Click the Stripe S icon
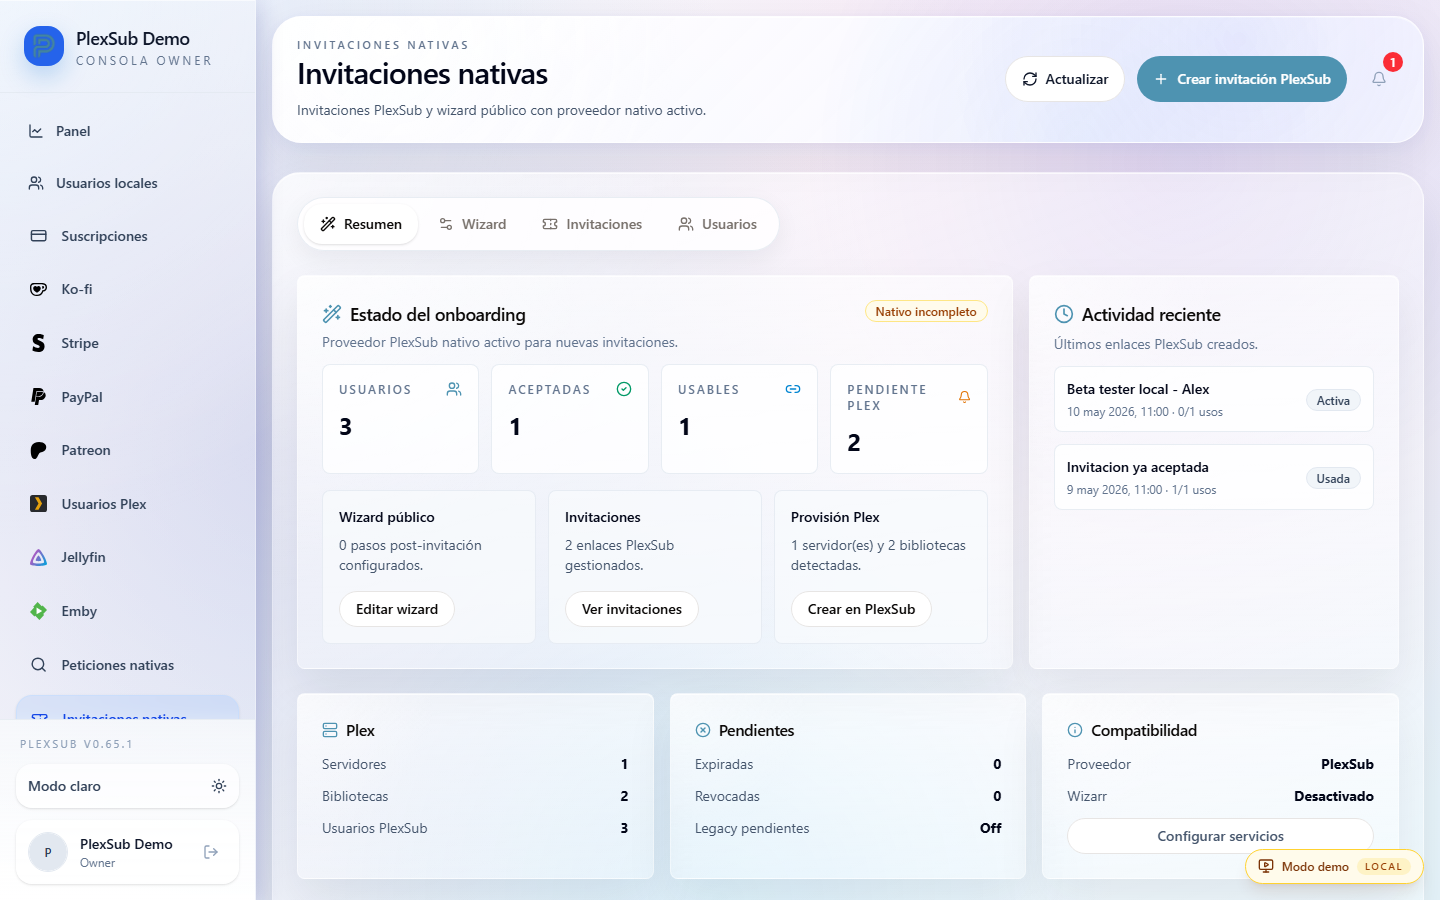This screenshot has width=1440, height=900. click(x=39, y=343)
